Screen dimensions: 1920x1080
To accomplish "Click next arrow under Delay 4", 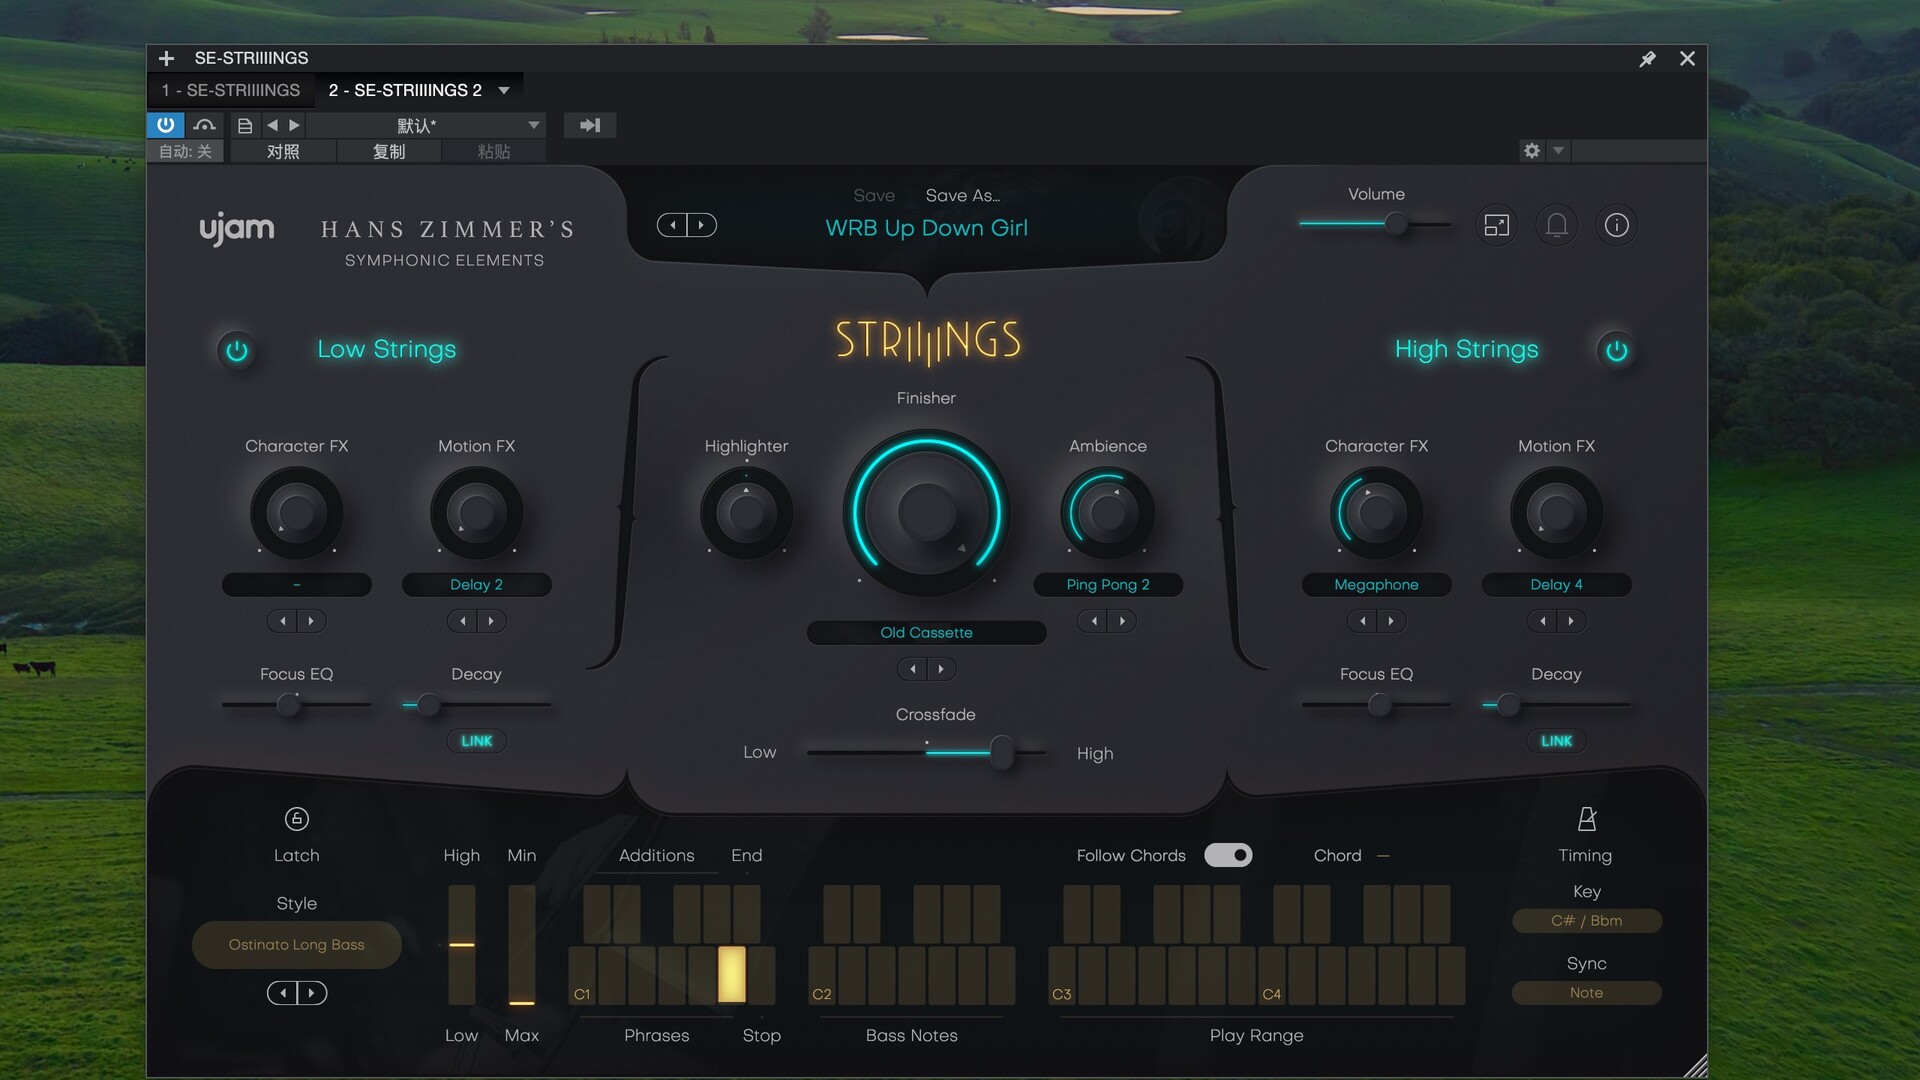I will (x=1571, y=621).
